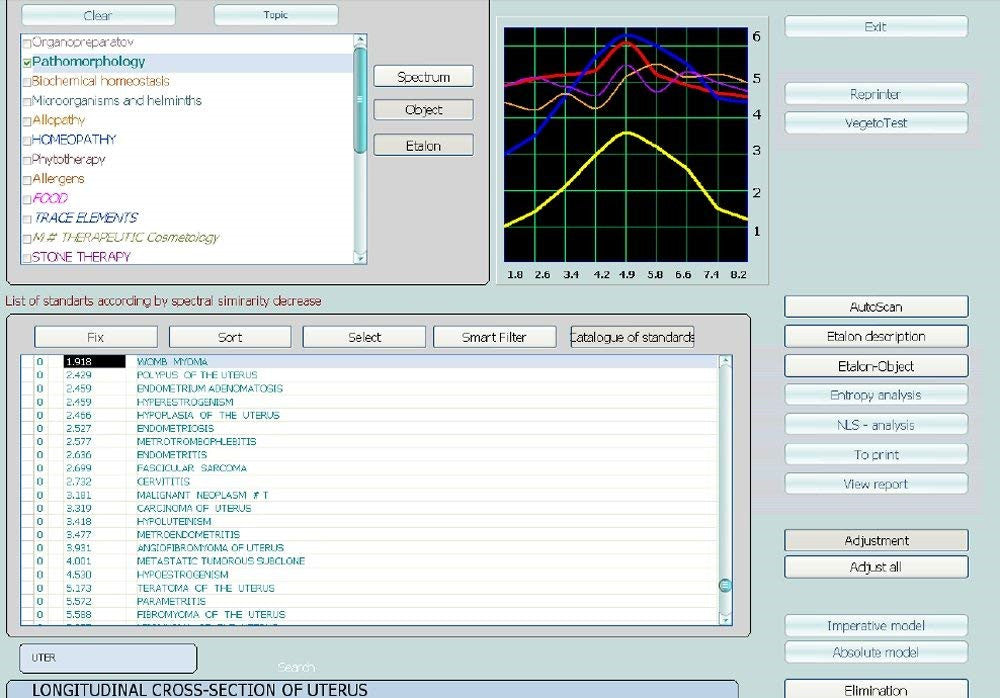Start an Entropy analysis
The height and width of the screenshot is (698, 1000).
pyautogui.click(x=875, y=394)
